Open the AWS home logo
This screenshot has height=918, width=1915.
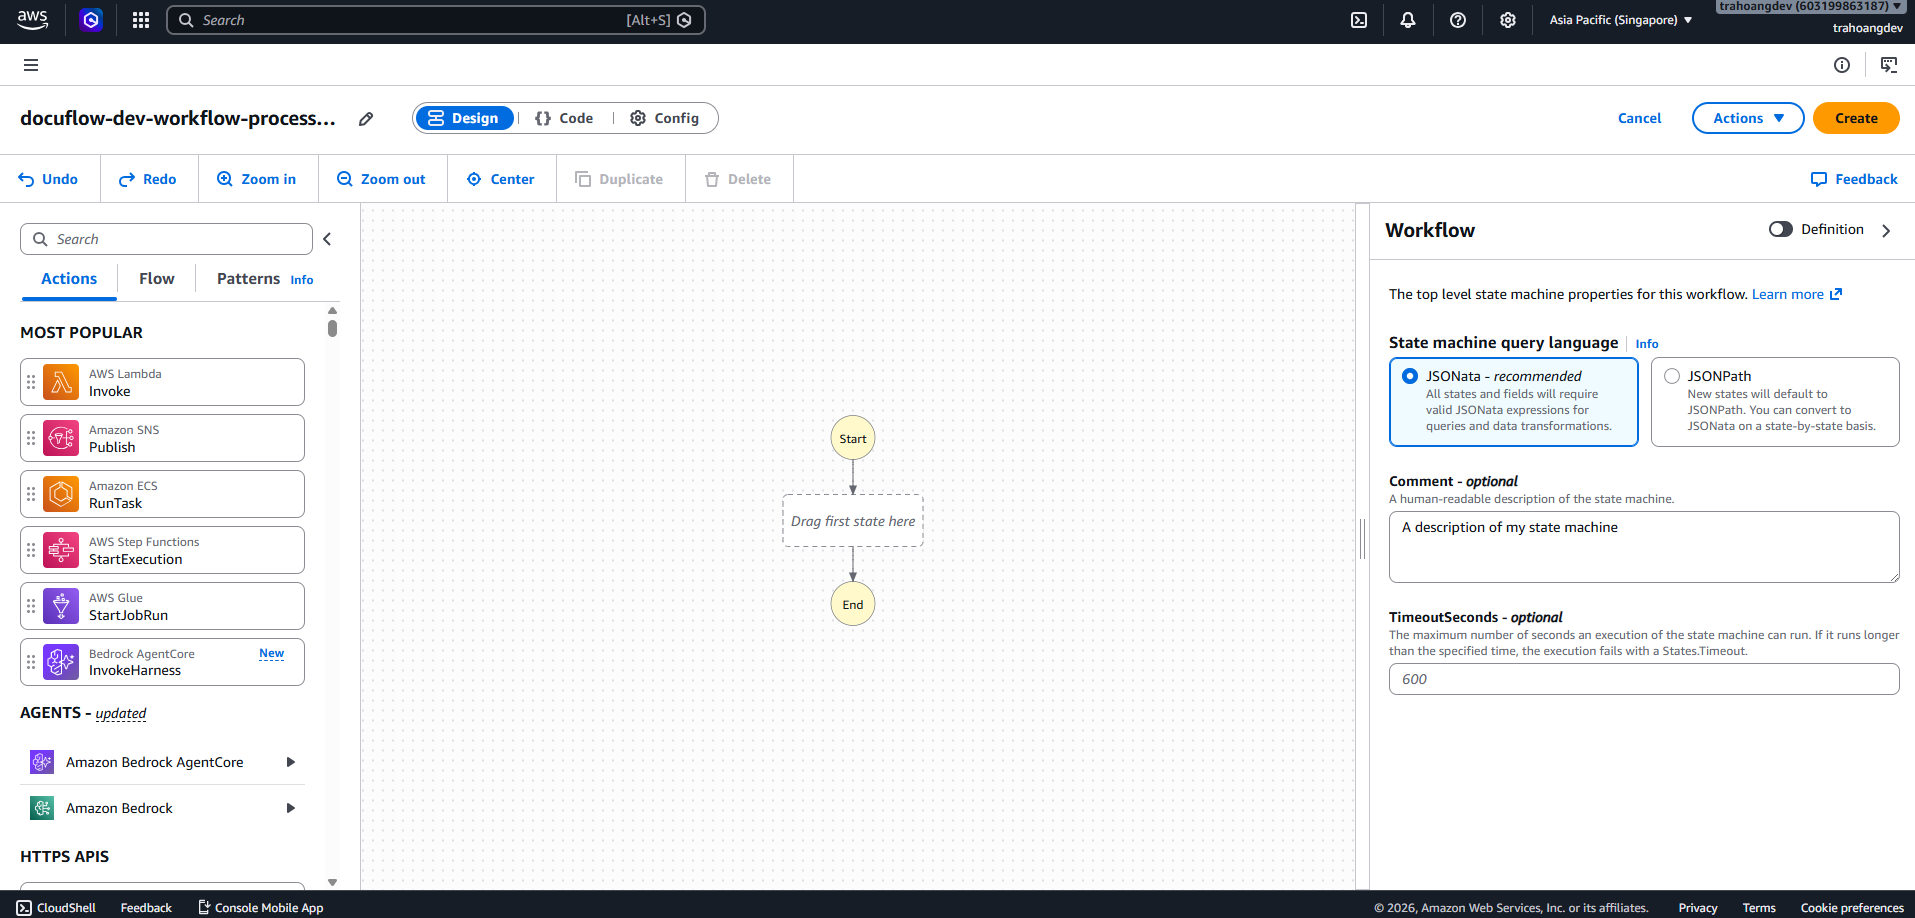[33, 20]
